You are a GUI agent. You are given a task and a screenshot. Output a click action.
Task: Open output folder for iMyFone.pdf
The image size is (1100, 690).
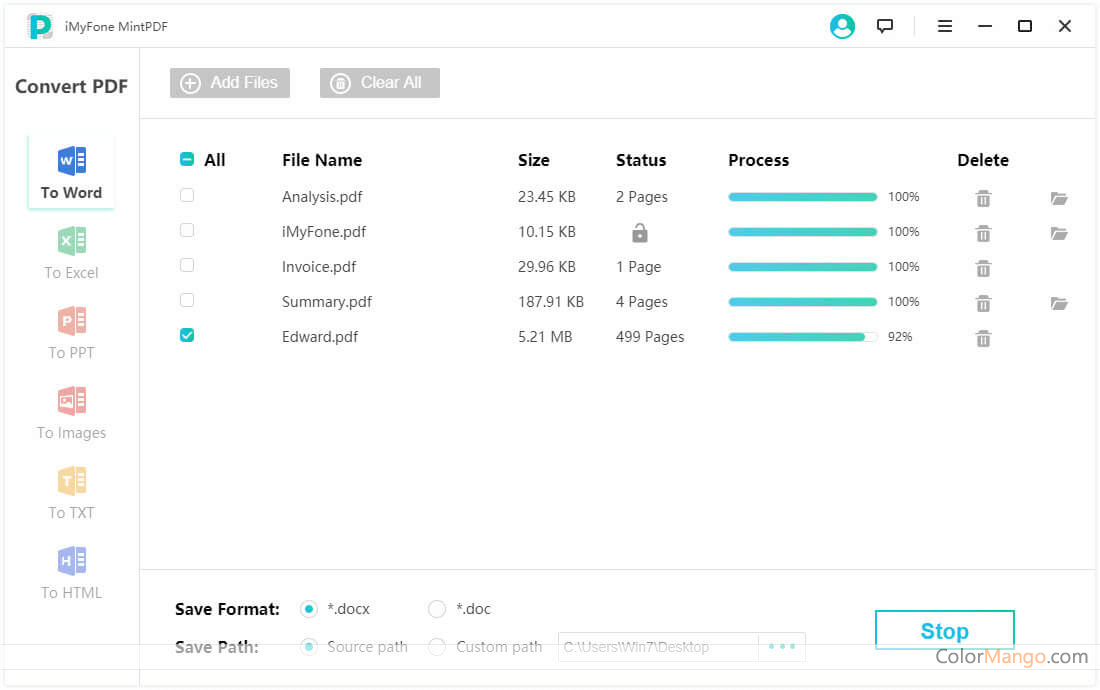click(1059, 233)
